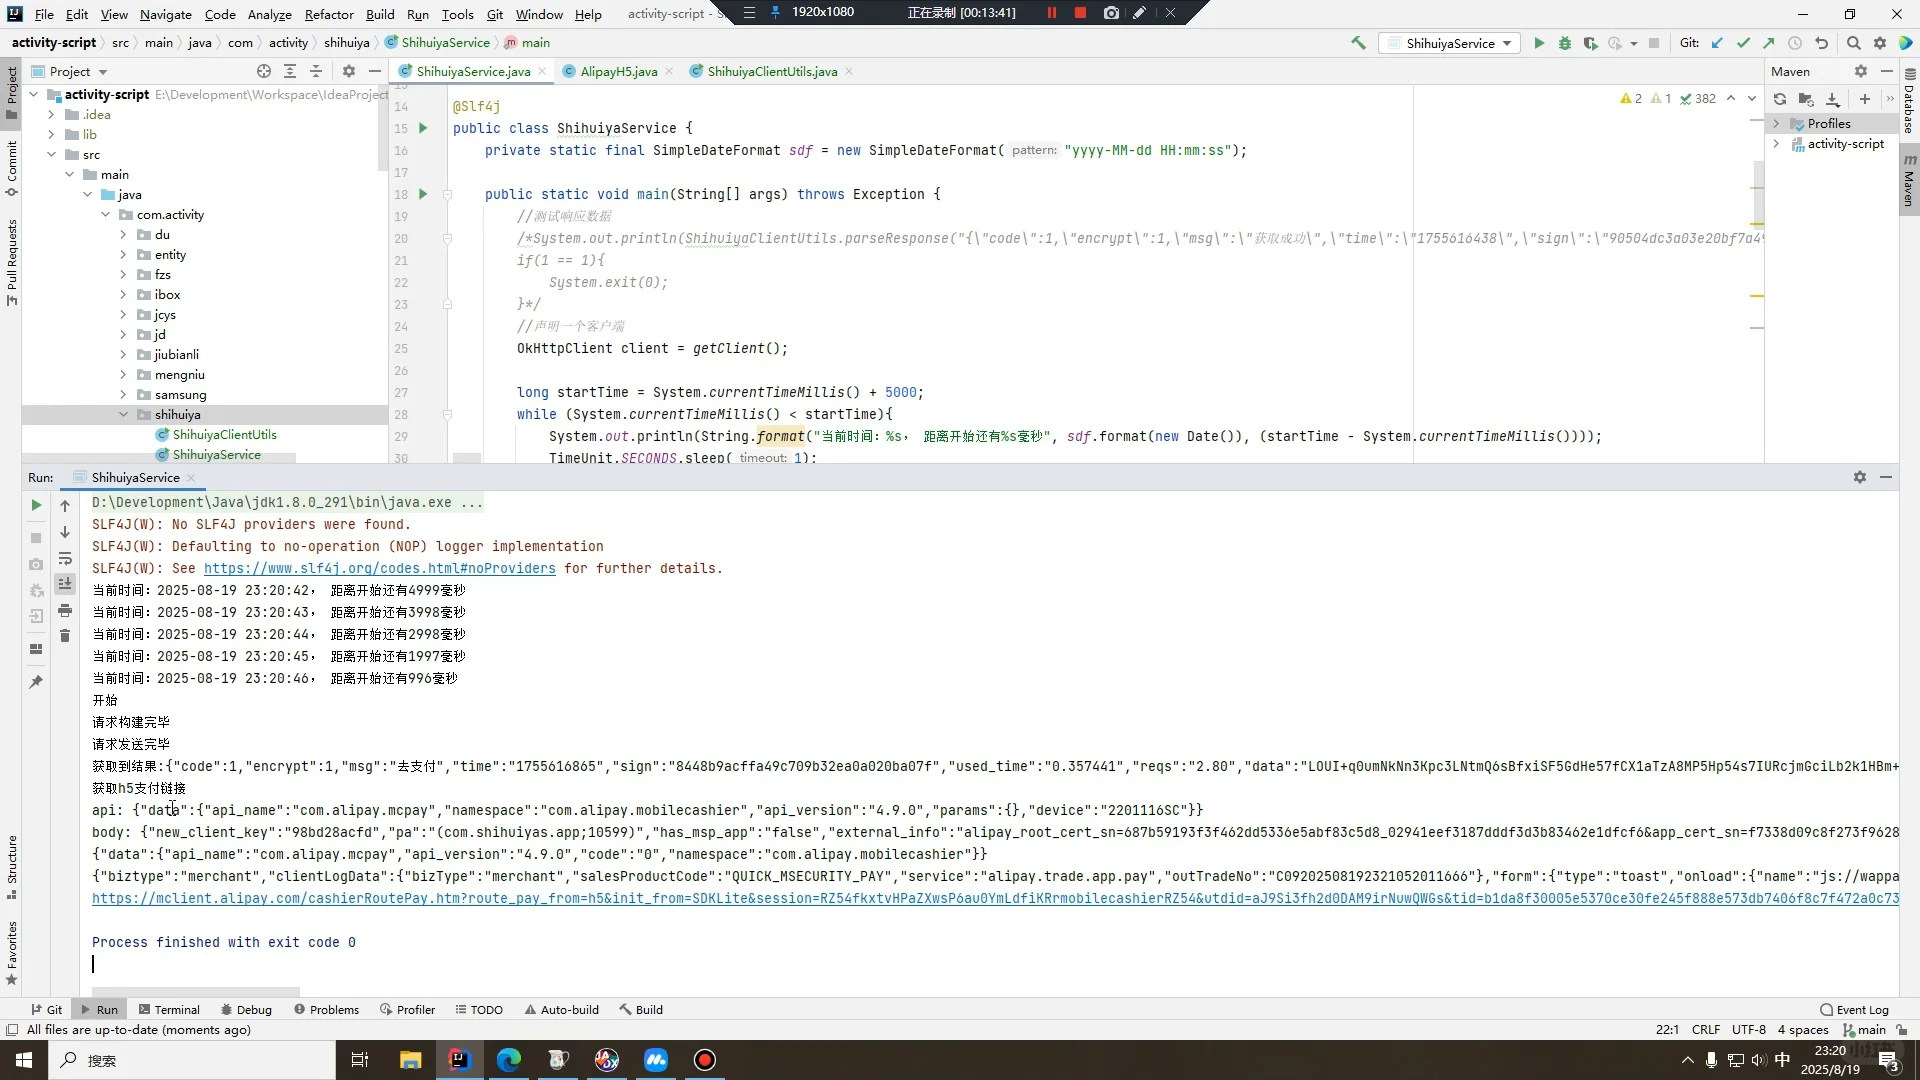The image size is (1920, 1080).
Task: Click the Clear All trash icon in Run panel
Action: point(65,636)
